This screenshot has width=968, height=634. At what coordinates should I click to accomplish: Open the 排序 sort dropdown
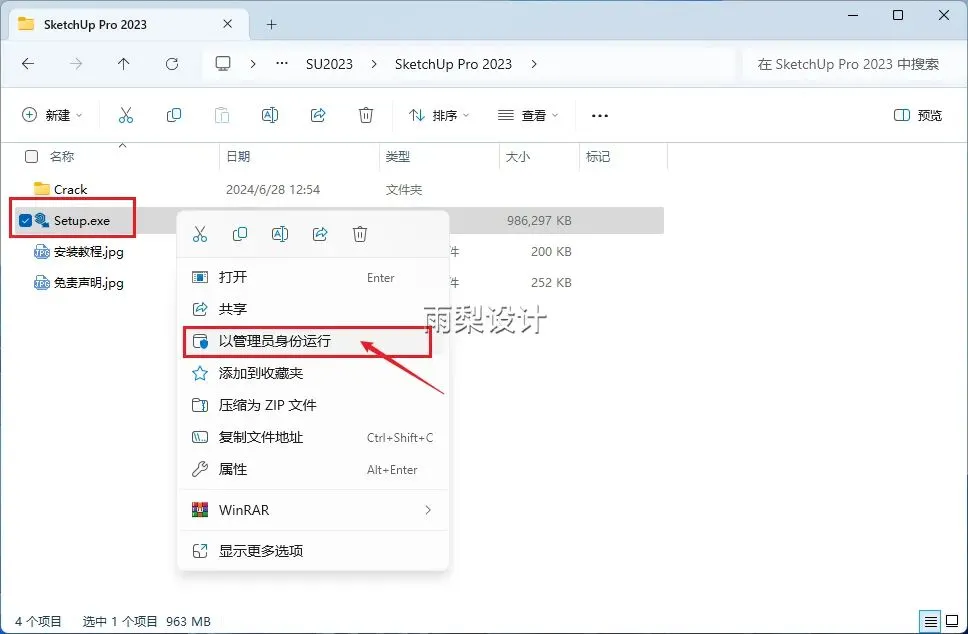(439, 115)
